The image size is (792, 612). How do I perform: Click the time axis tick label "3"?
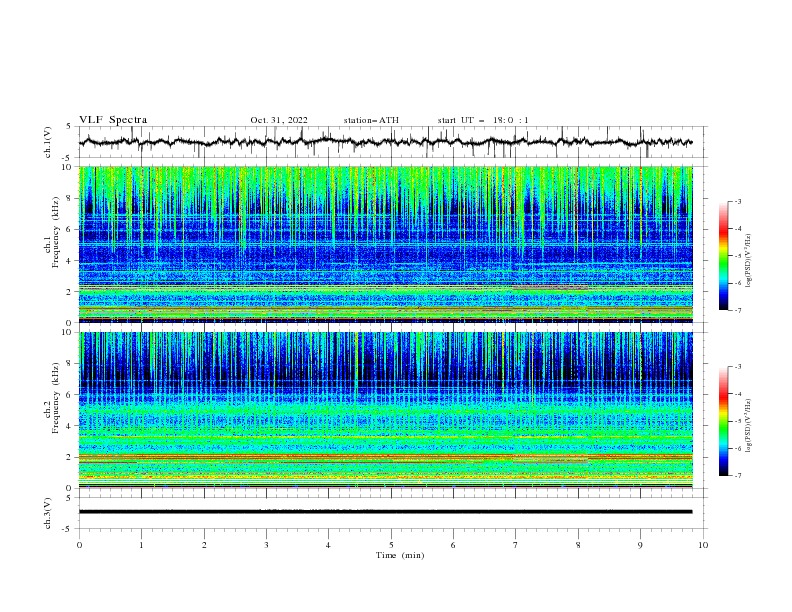click(266, 545)
